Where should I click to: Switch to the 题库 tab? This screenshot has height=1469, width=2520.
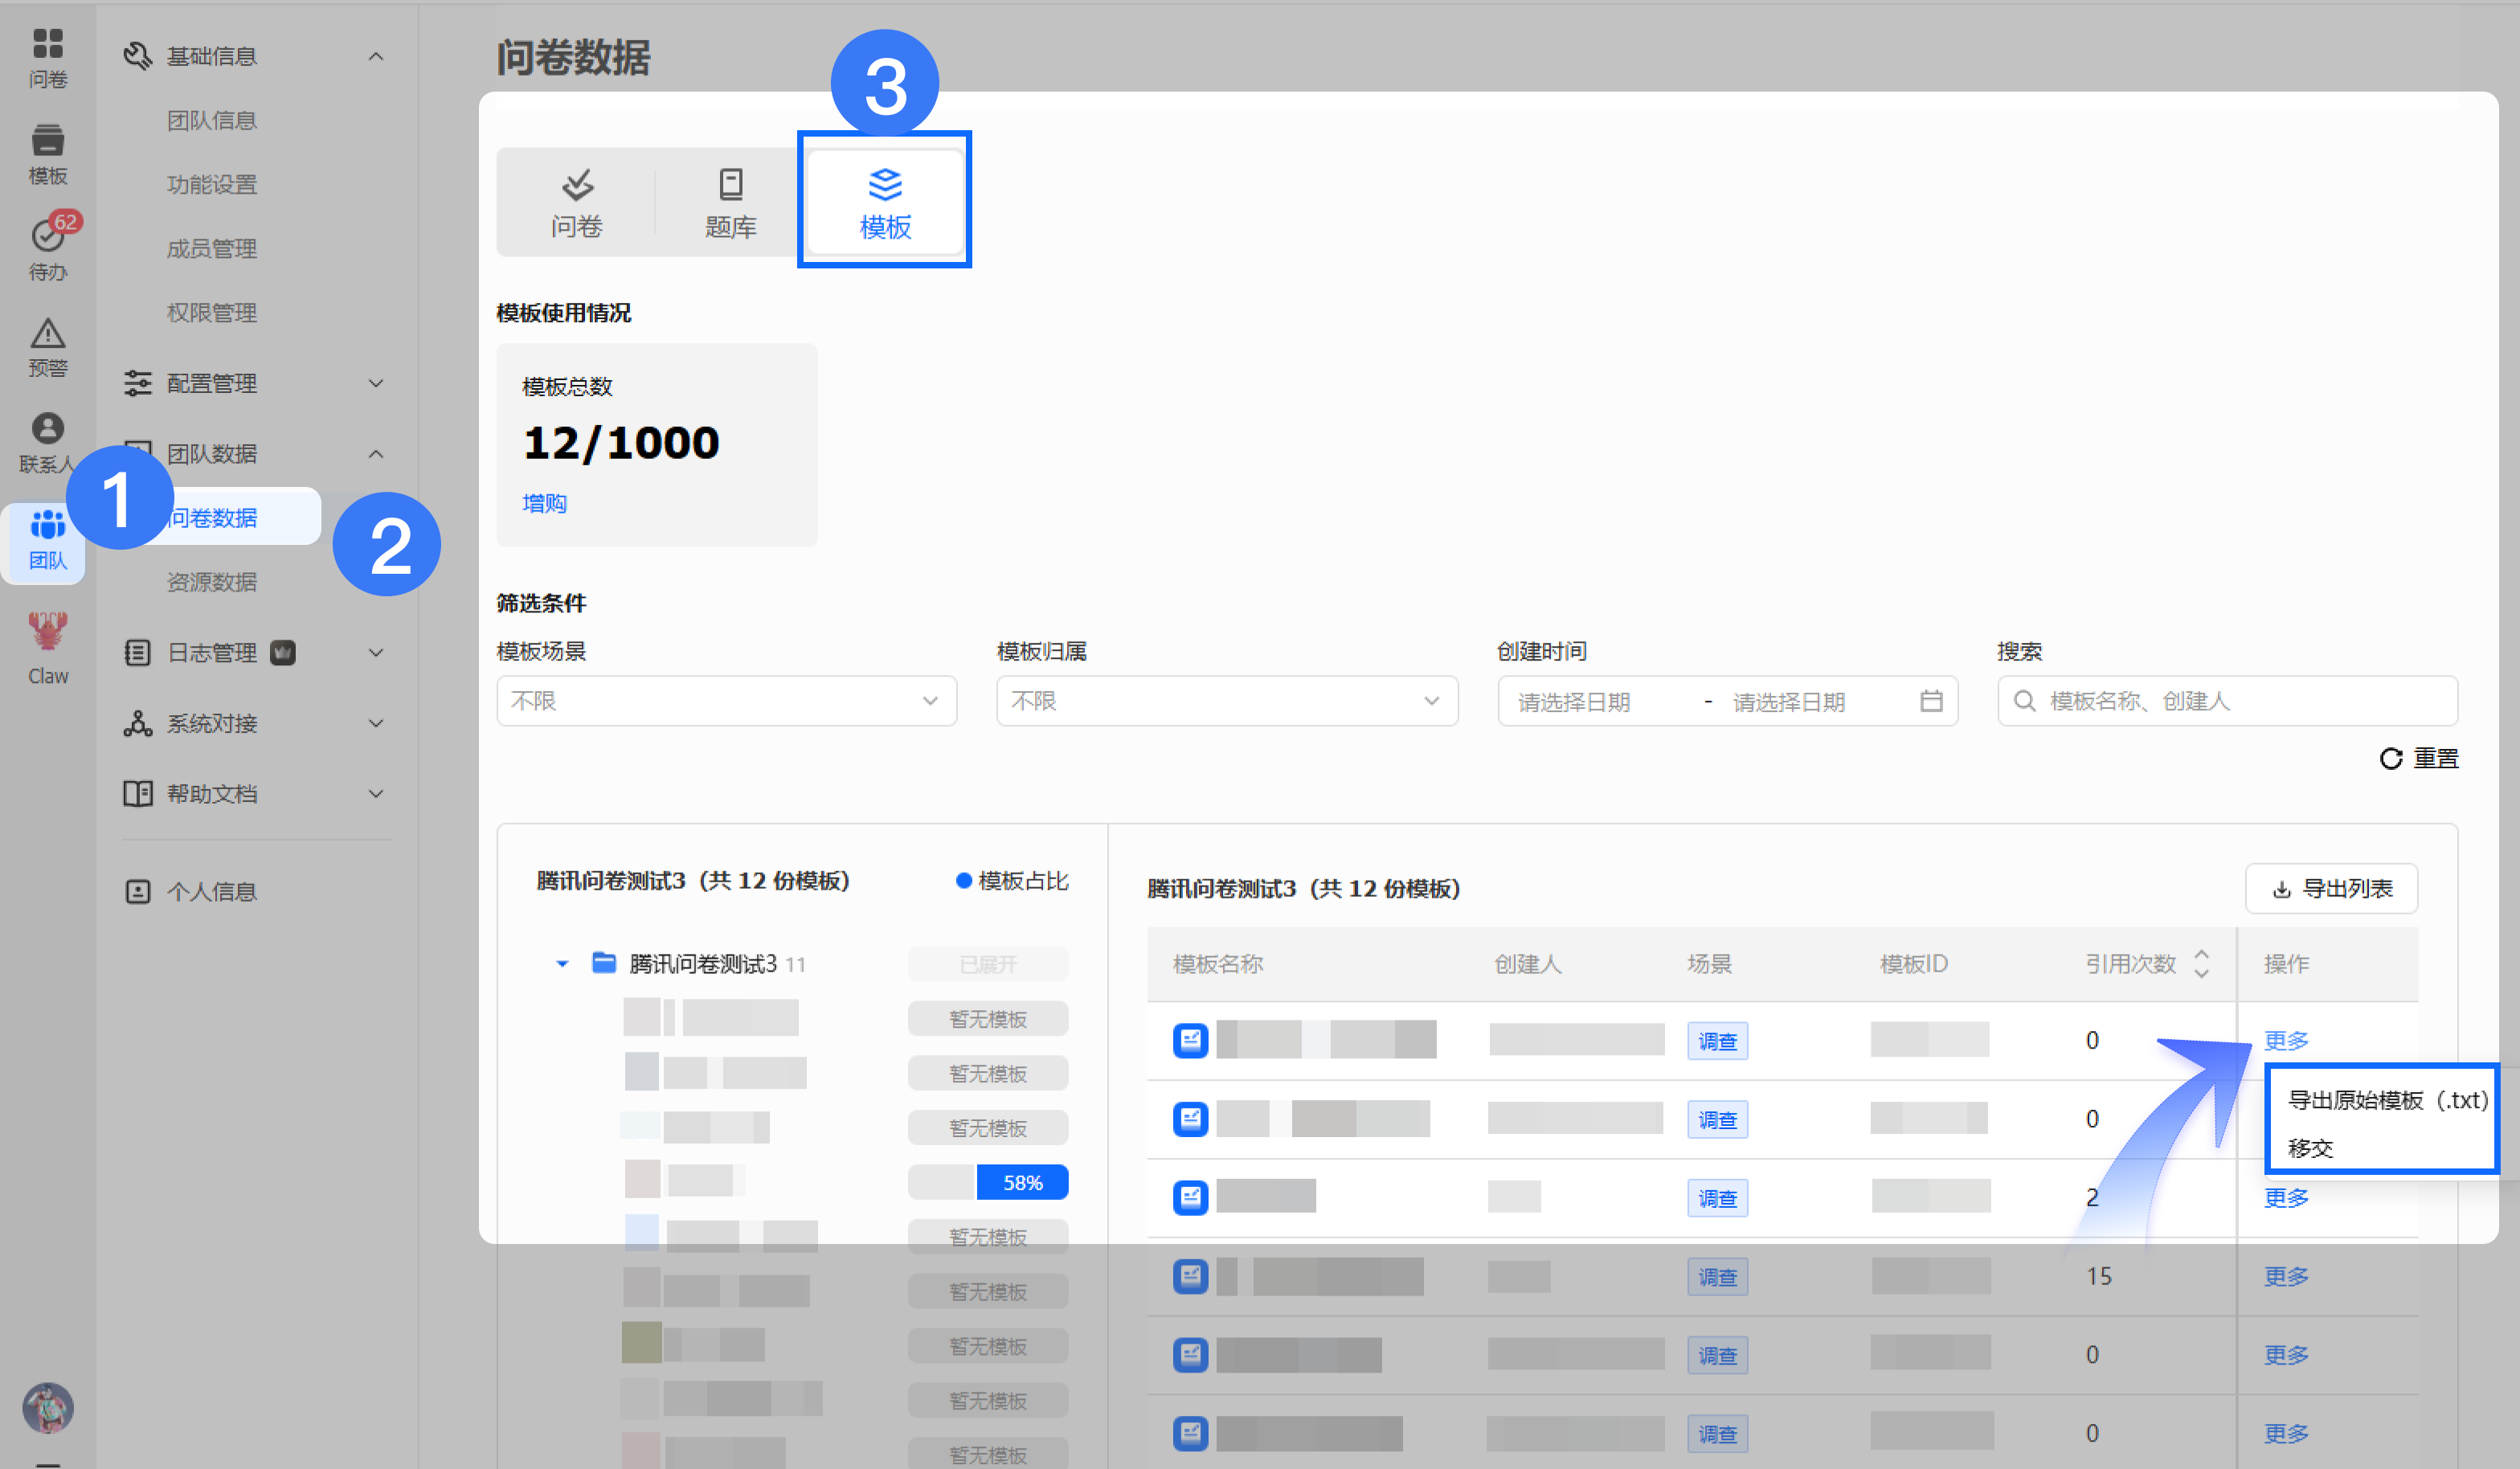[730, 203]
